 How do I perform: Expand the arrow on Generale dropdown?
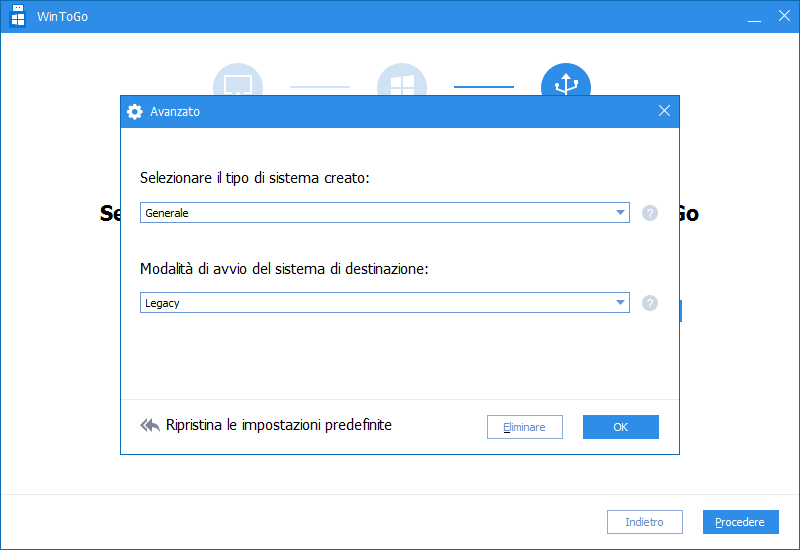tap(621, 213)
